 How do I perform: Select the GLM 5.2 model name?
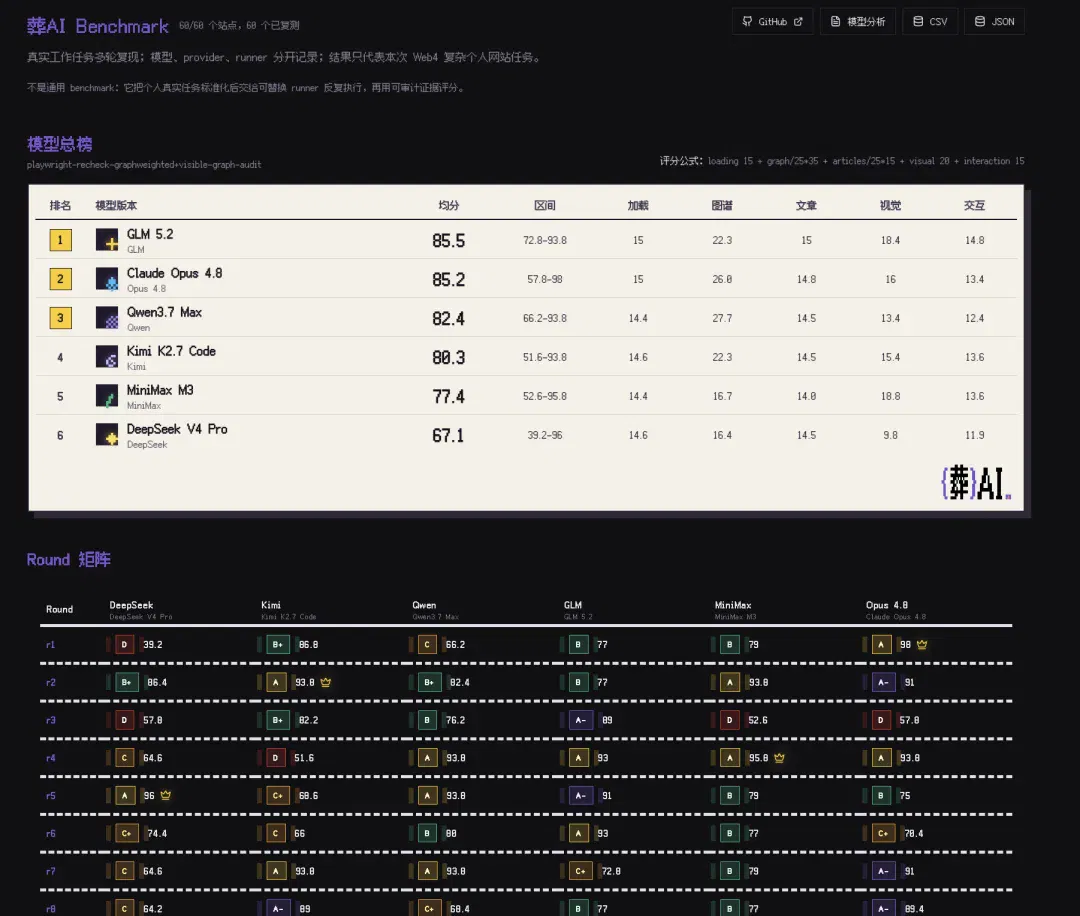pyautogui.click(x=150, y=234)
